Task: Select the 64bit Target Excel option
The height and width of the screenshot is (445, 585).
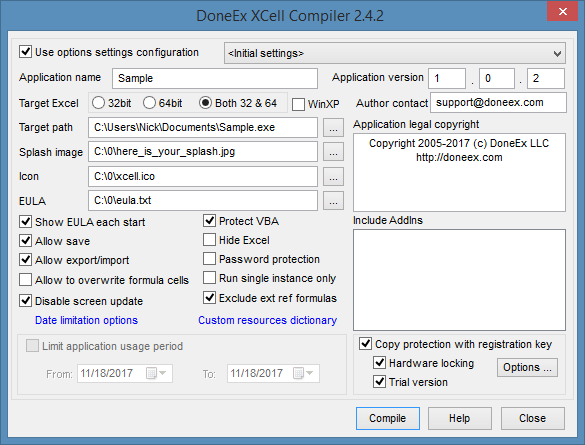Action: click(x=149, y=103)
